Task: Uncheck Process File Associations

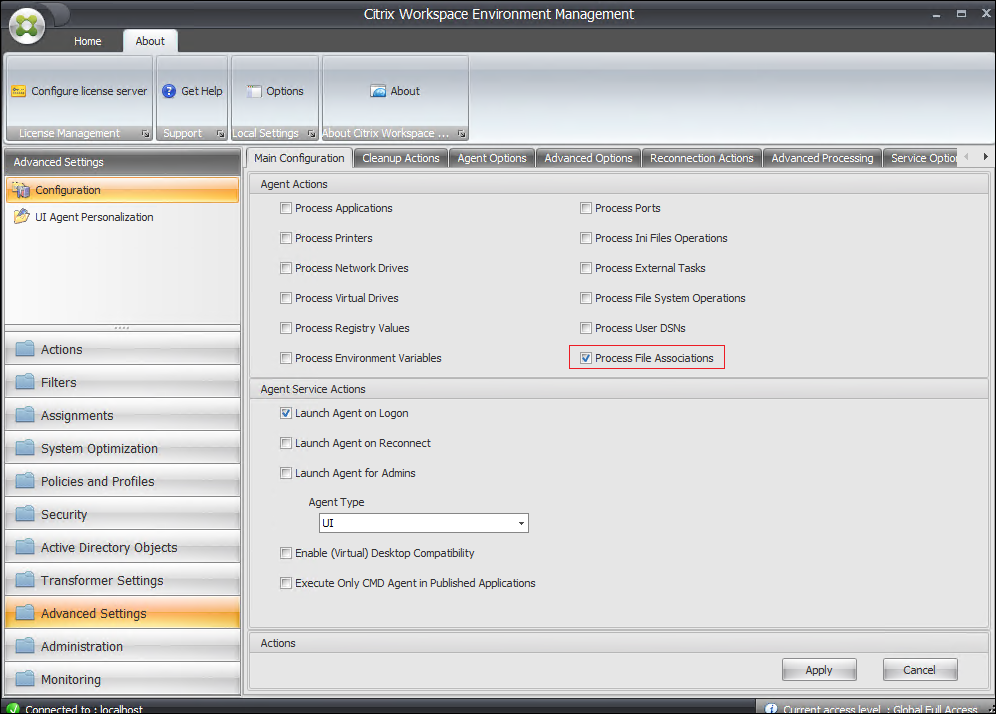Action: pos(586,358)
